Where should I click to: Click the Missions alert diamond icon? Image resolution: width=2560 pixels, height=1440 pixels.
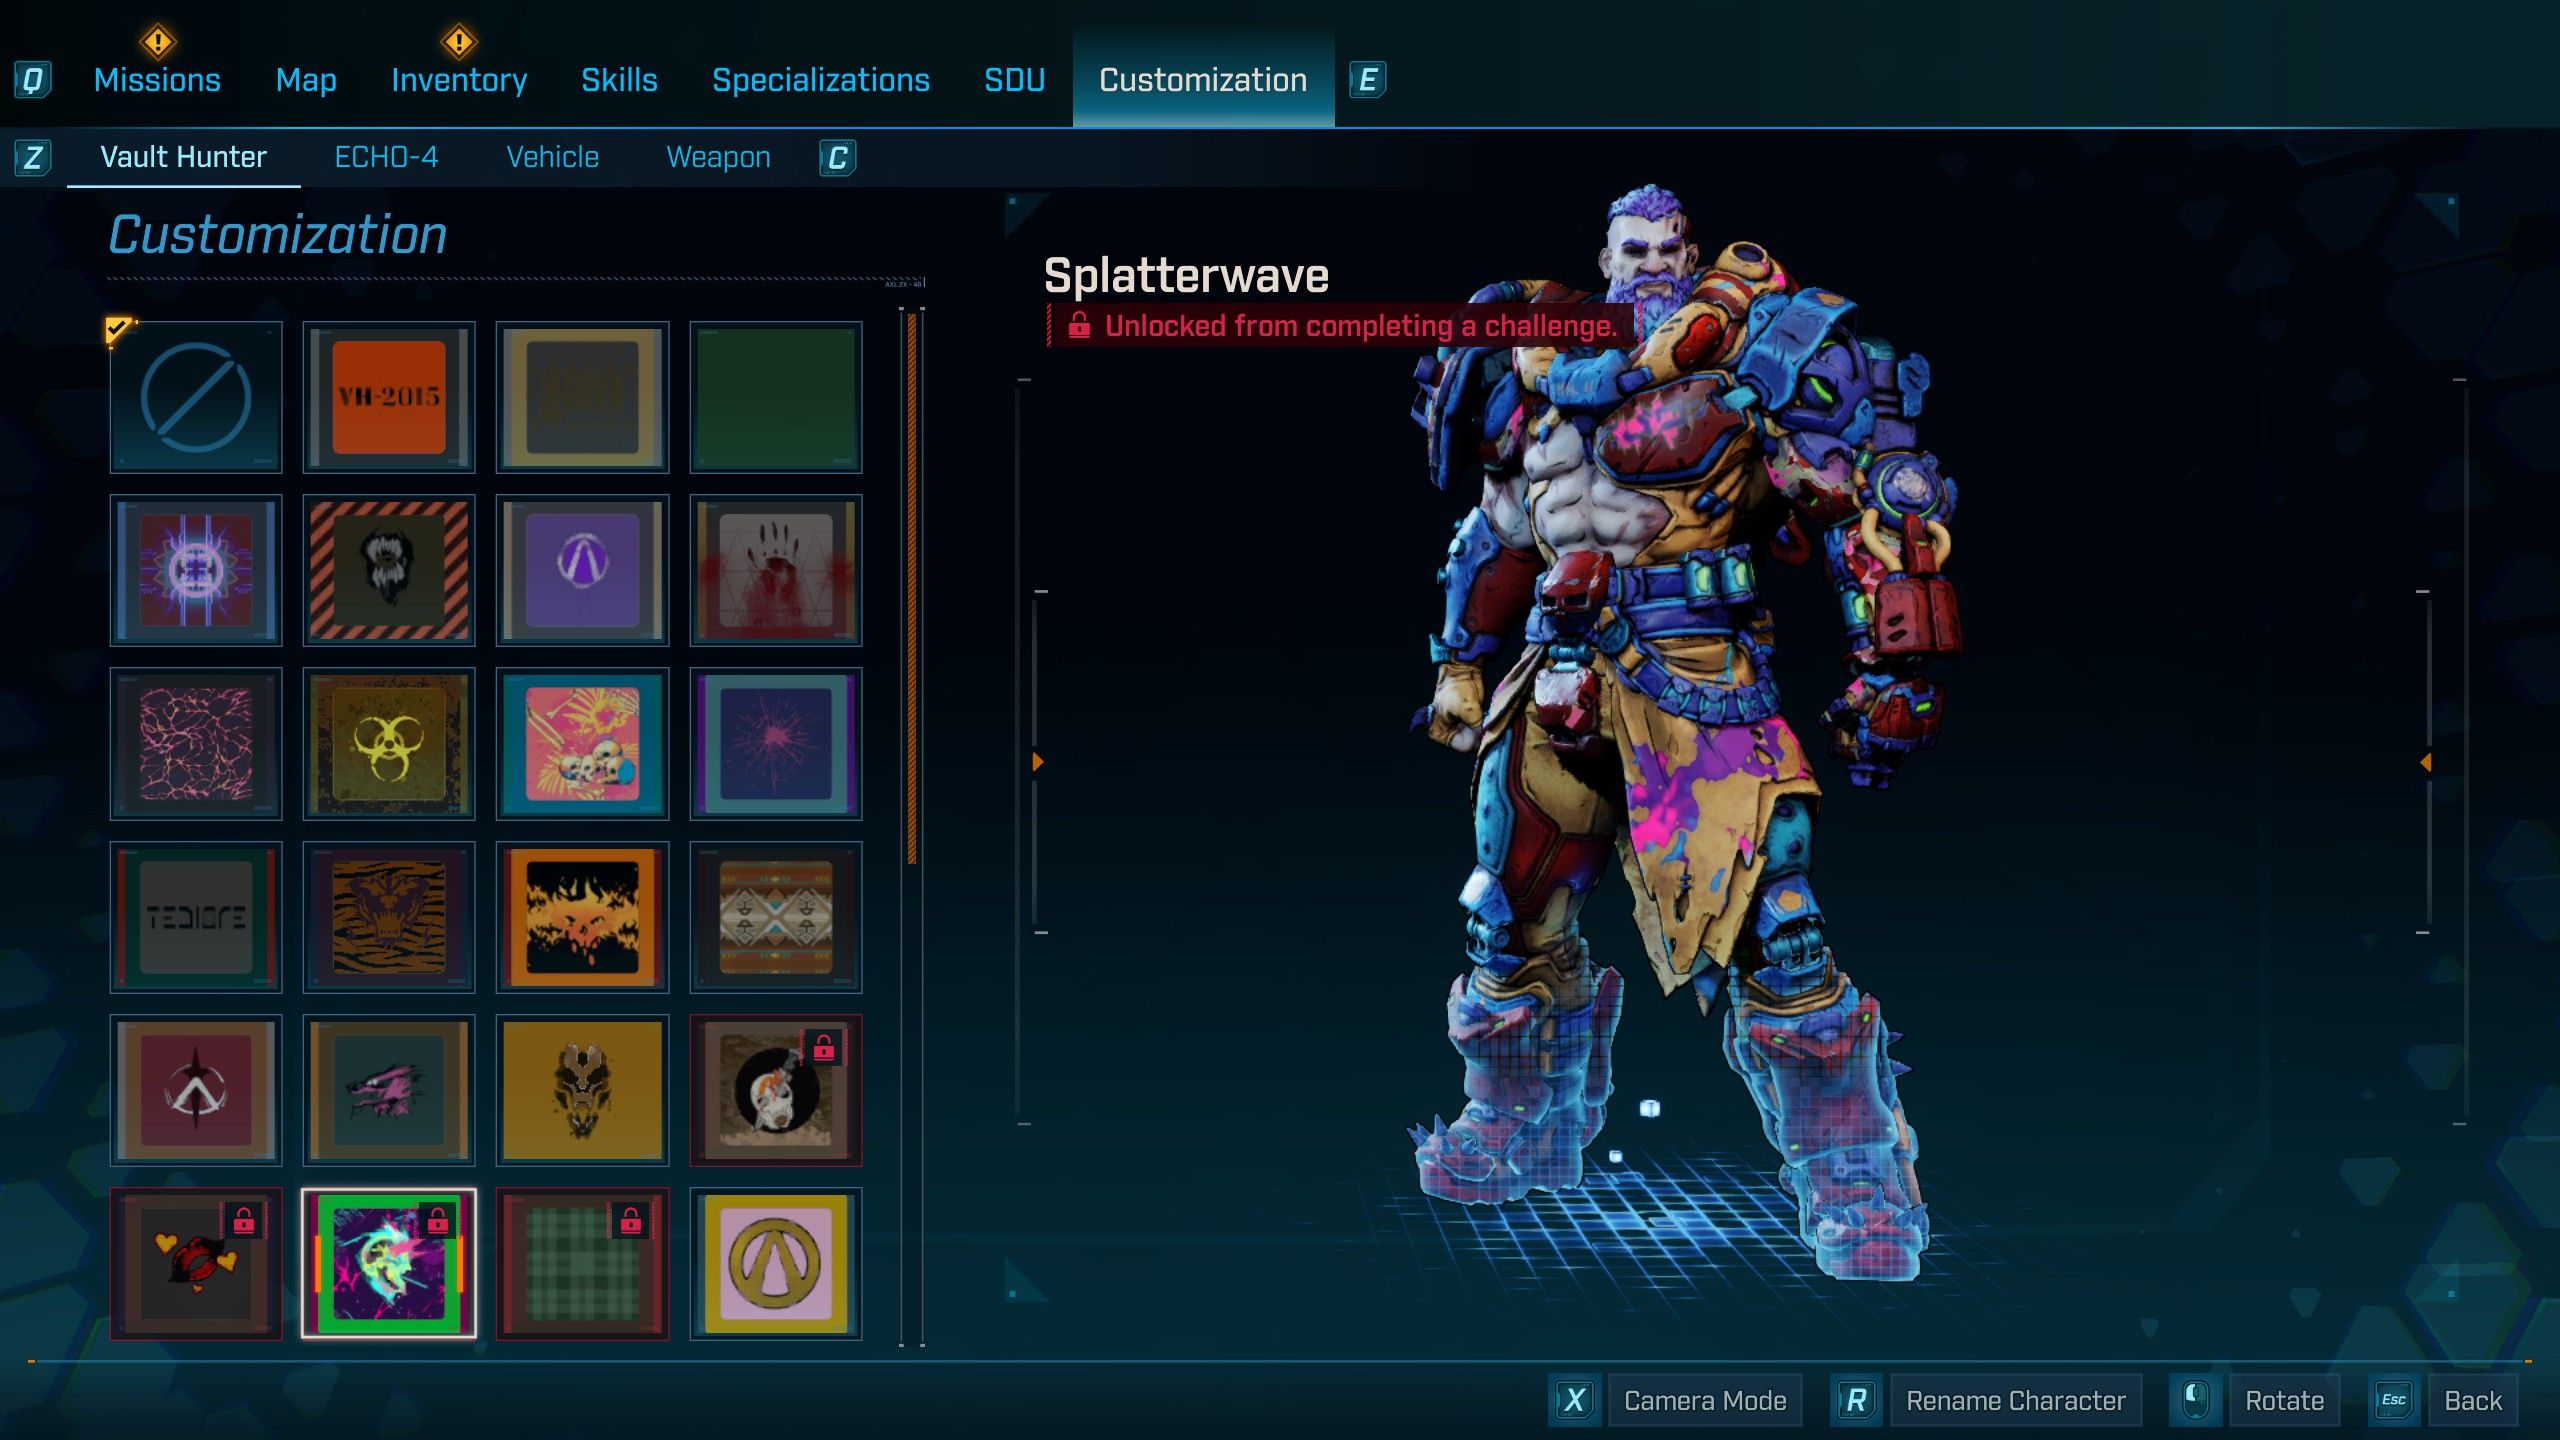tap(158, 42)
